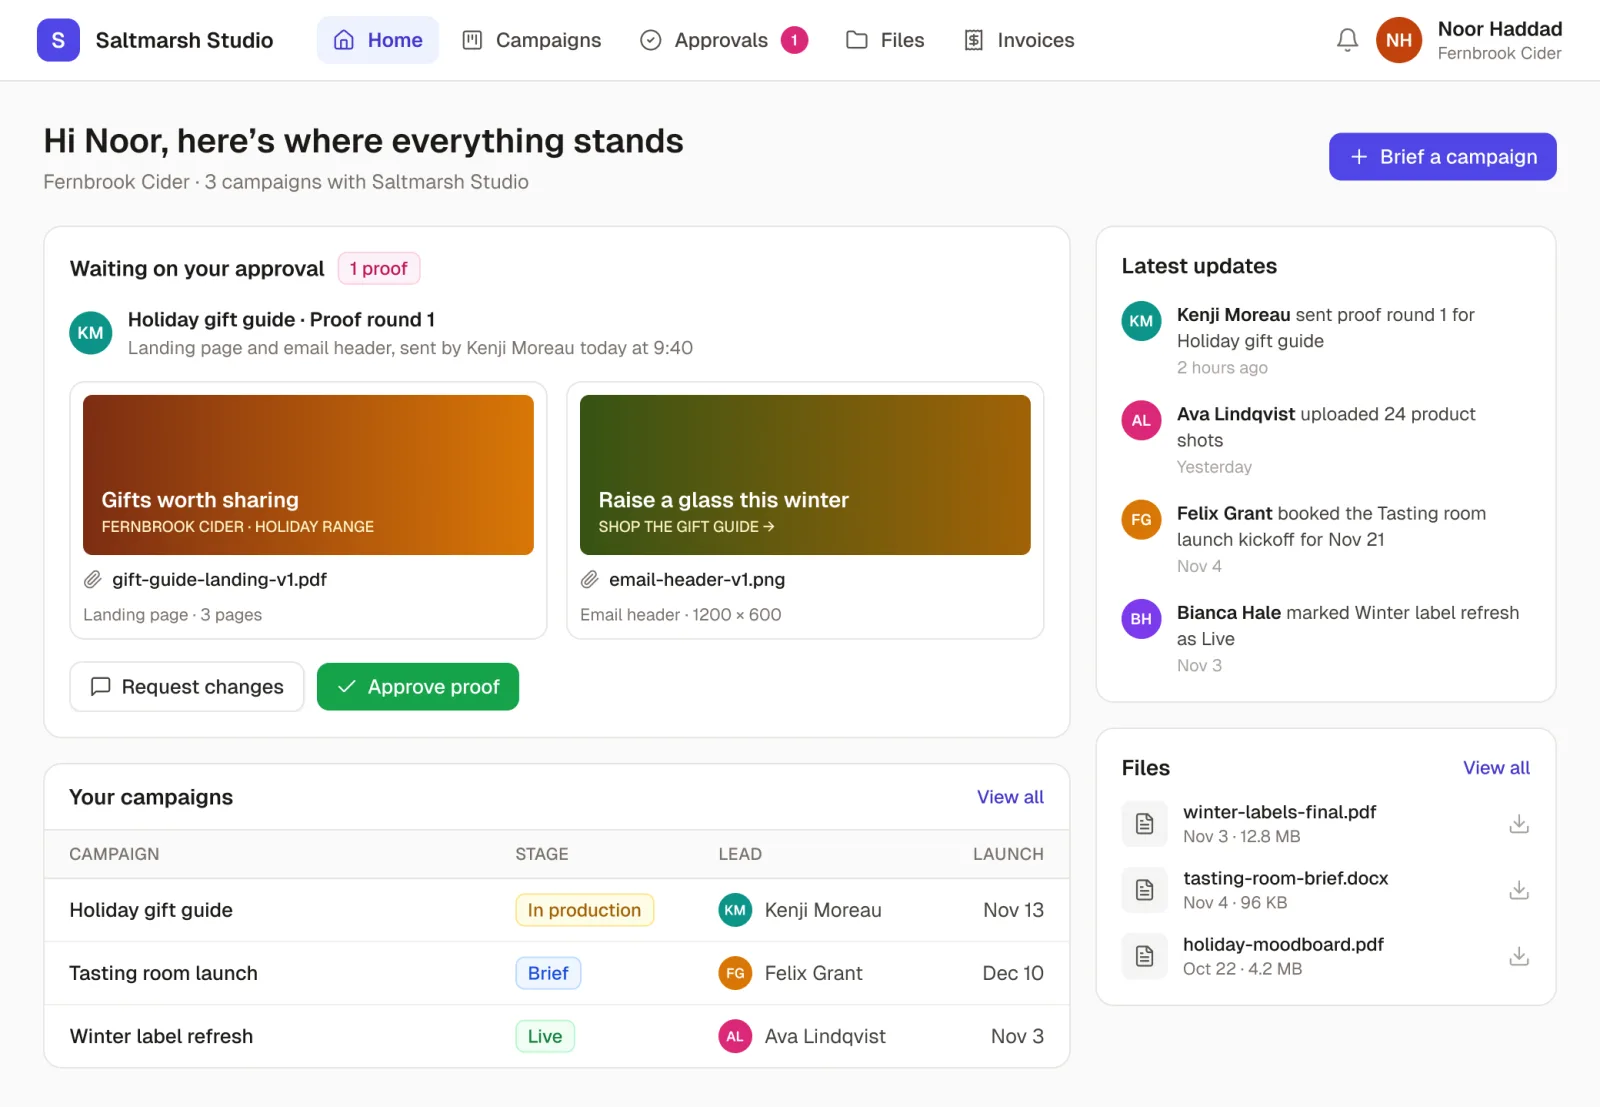The width and height of the screenshot is (1600, 1107).
Task: Click the Live stage badge
Action: click(545, 1036)
